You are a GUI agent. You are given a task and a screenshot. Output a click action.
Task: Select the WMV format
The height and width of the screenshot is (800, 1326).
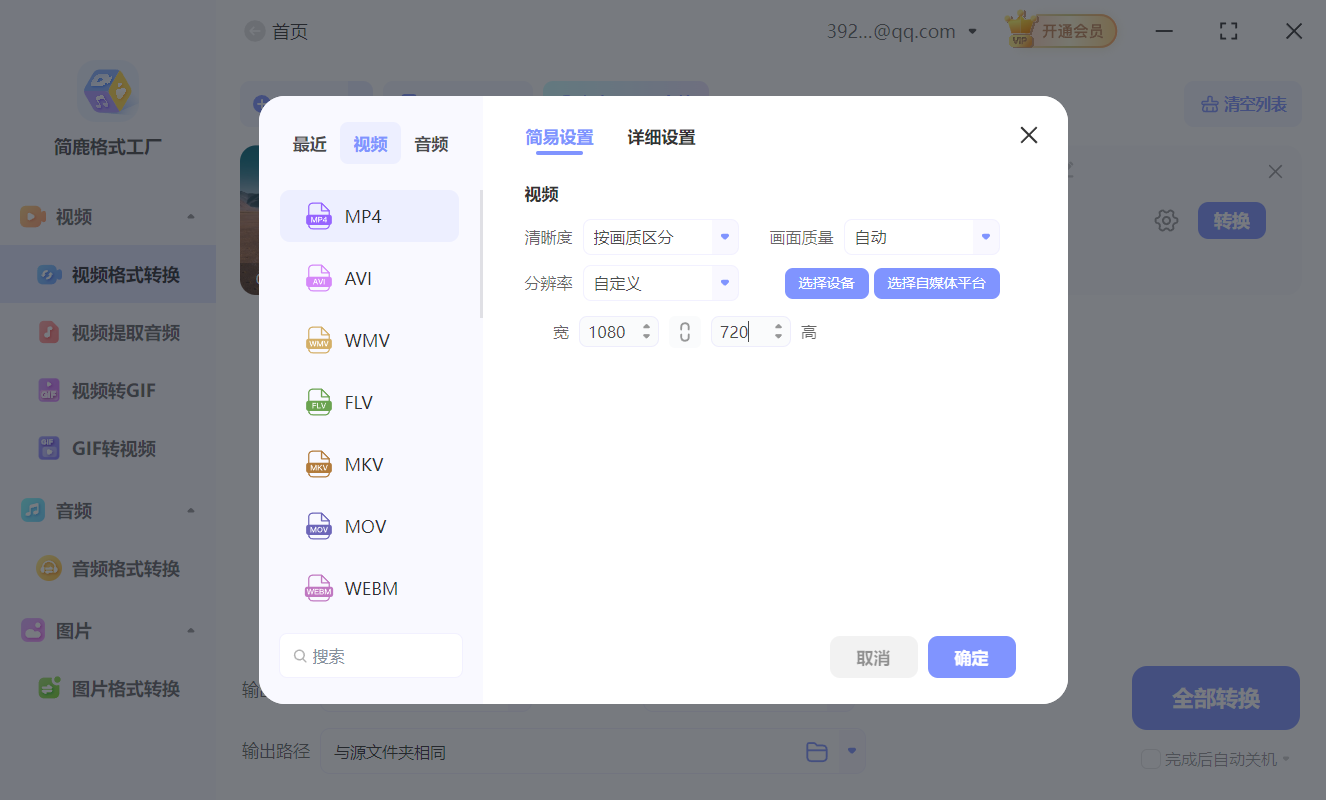[369, 340]
